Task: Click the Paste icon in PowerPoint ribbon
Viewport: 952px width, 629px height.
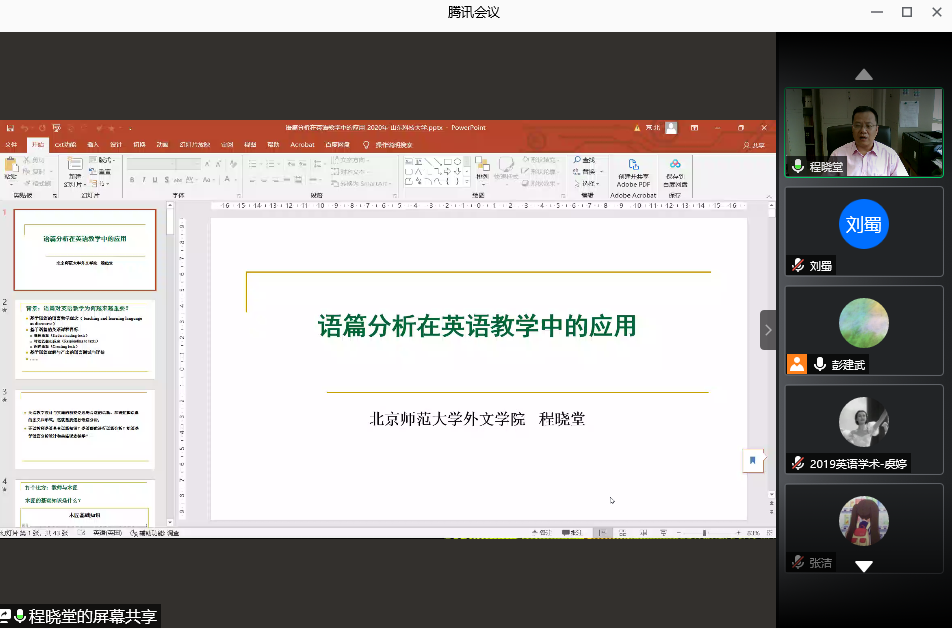Action: [x=11, y=168]
